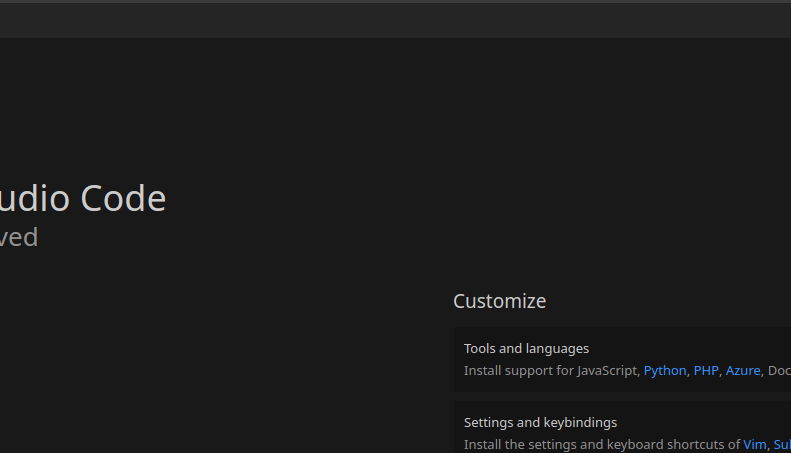The image size is (791, 453).
Task: Click the Install support for JavaScript text
Action: coord(552,371)
